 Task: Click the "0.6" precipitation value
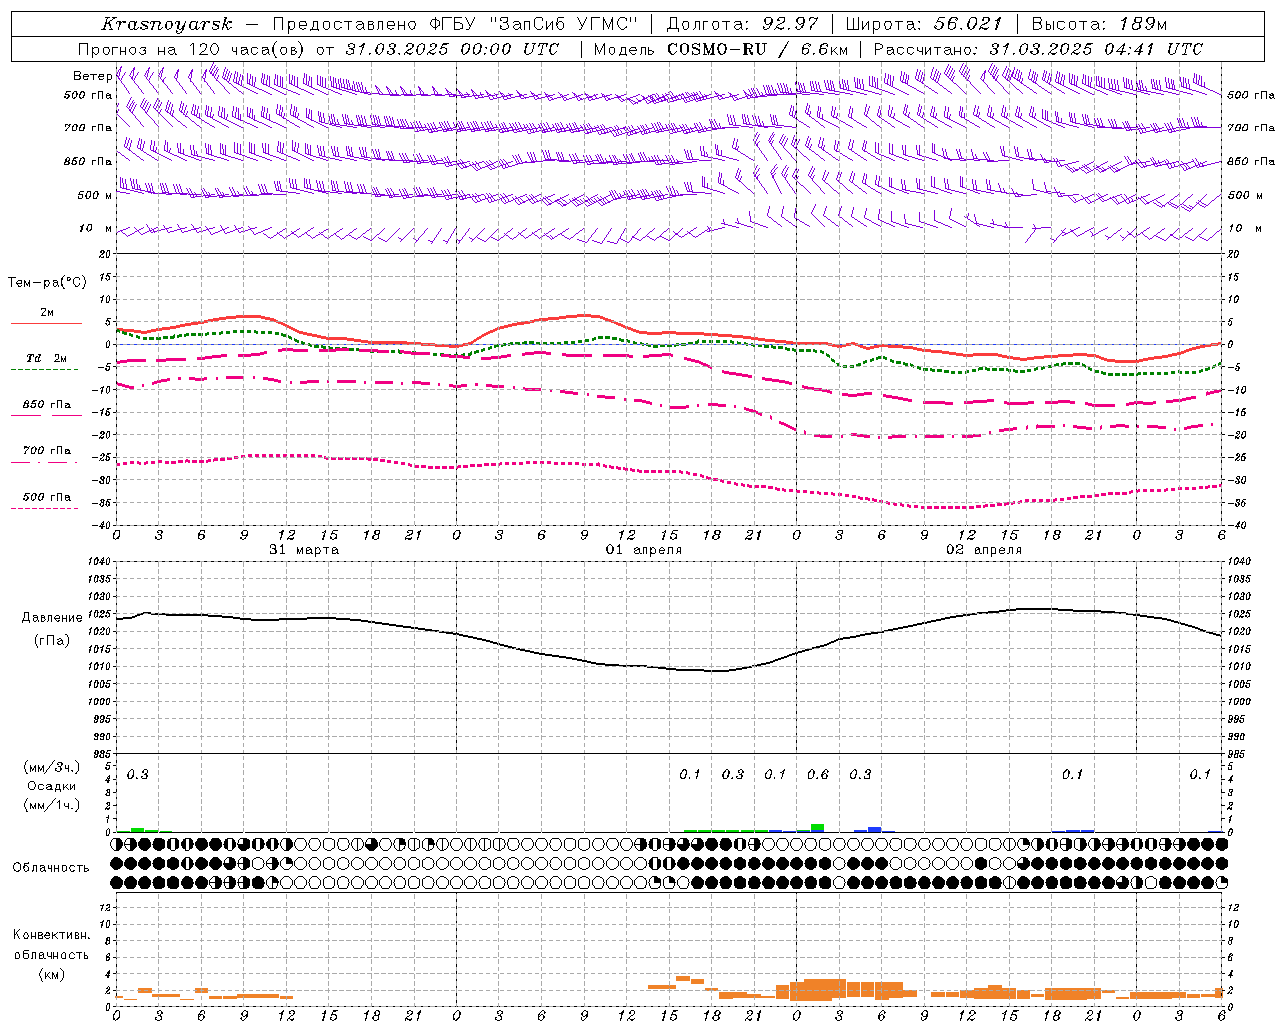point(817,775)
